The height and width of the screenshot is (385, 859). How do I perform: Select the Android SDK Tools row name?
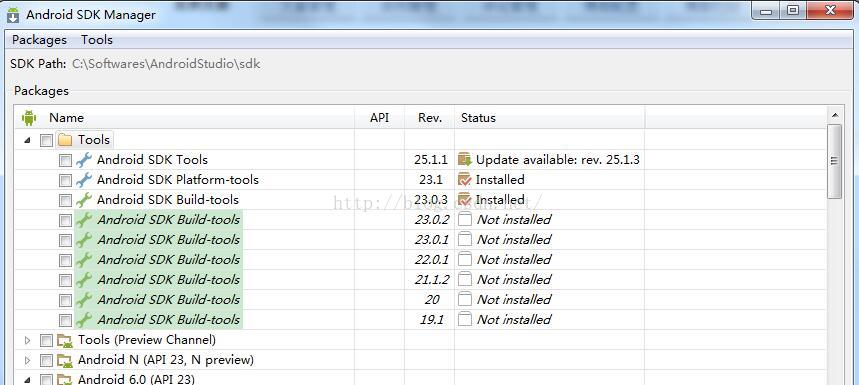click(152, 160)
